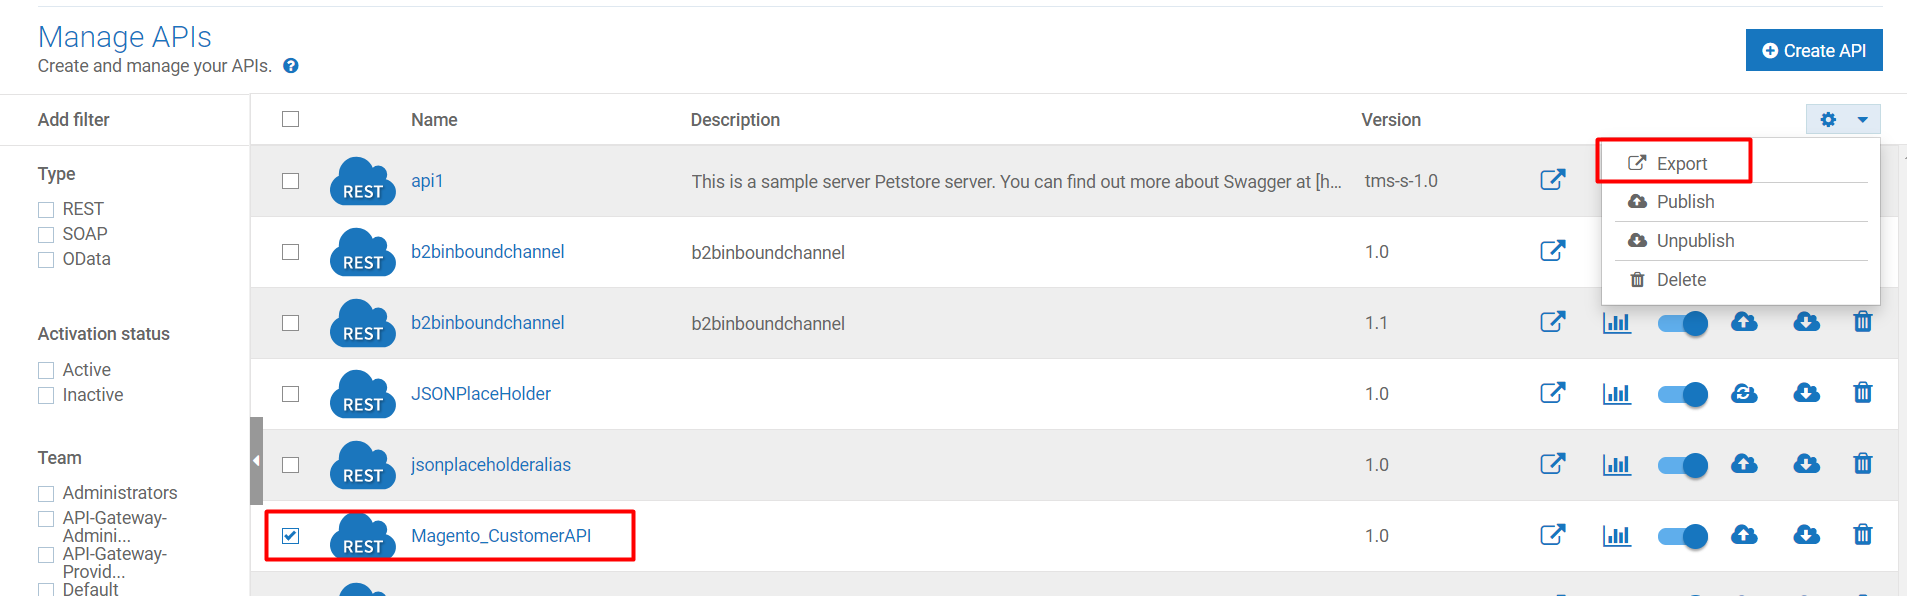Deactivate JSONPlaceHolder using its toggle switch
The height and width of the screenshot is (596, 1907).
pyautogui.click(x=1682, y=393)
